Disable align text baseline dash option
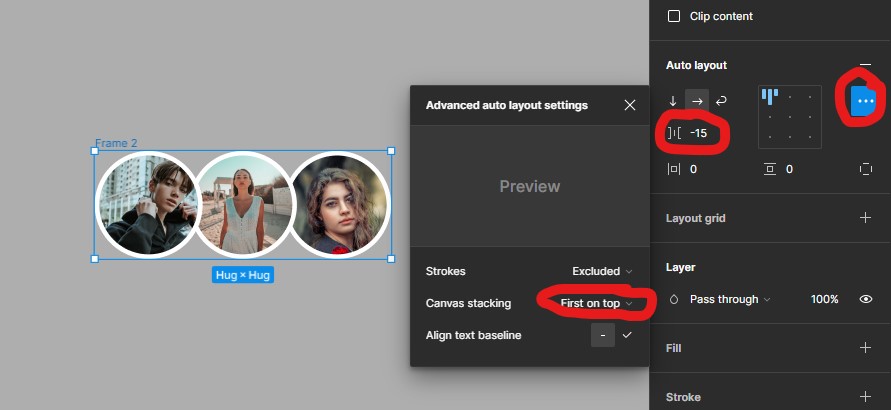 602,335
